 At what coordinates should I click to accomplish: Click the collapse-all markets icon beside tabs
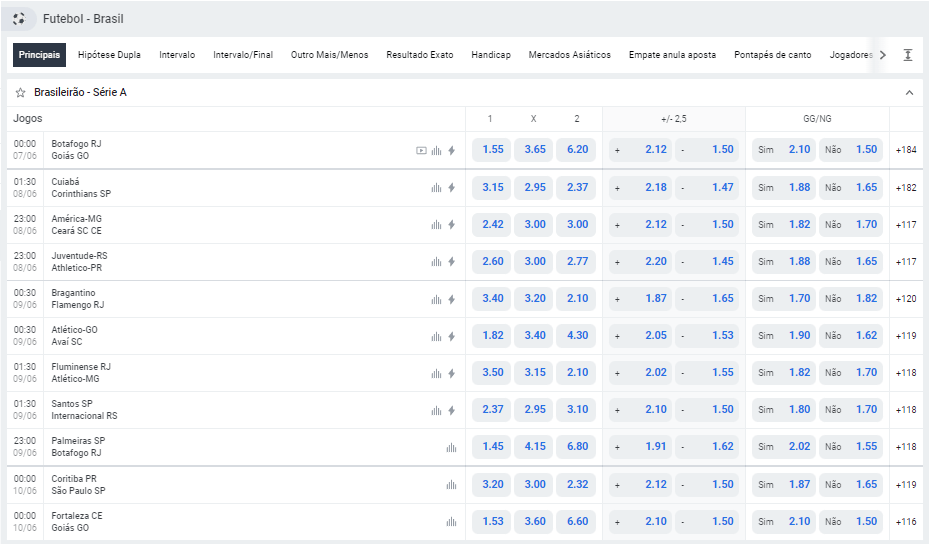point(907,55)
